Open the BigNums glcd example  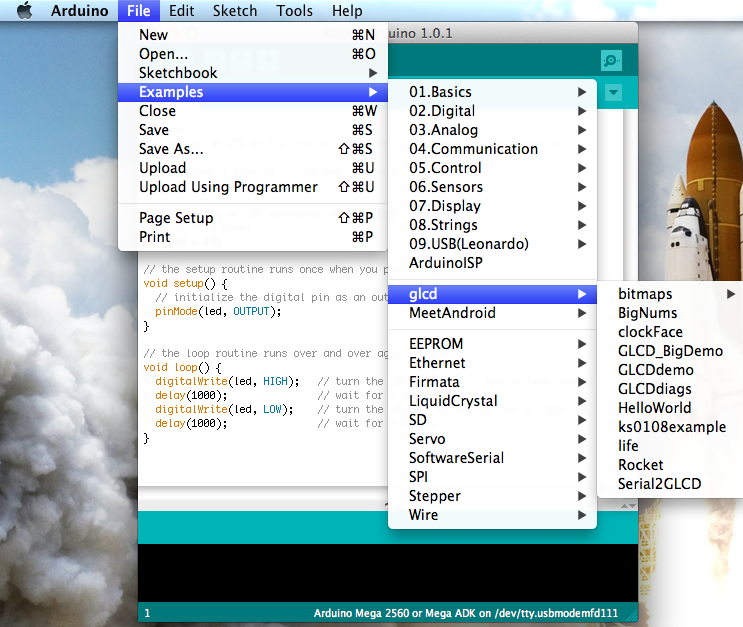coord(670,313)
